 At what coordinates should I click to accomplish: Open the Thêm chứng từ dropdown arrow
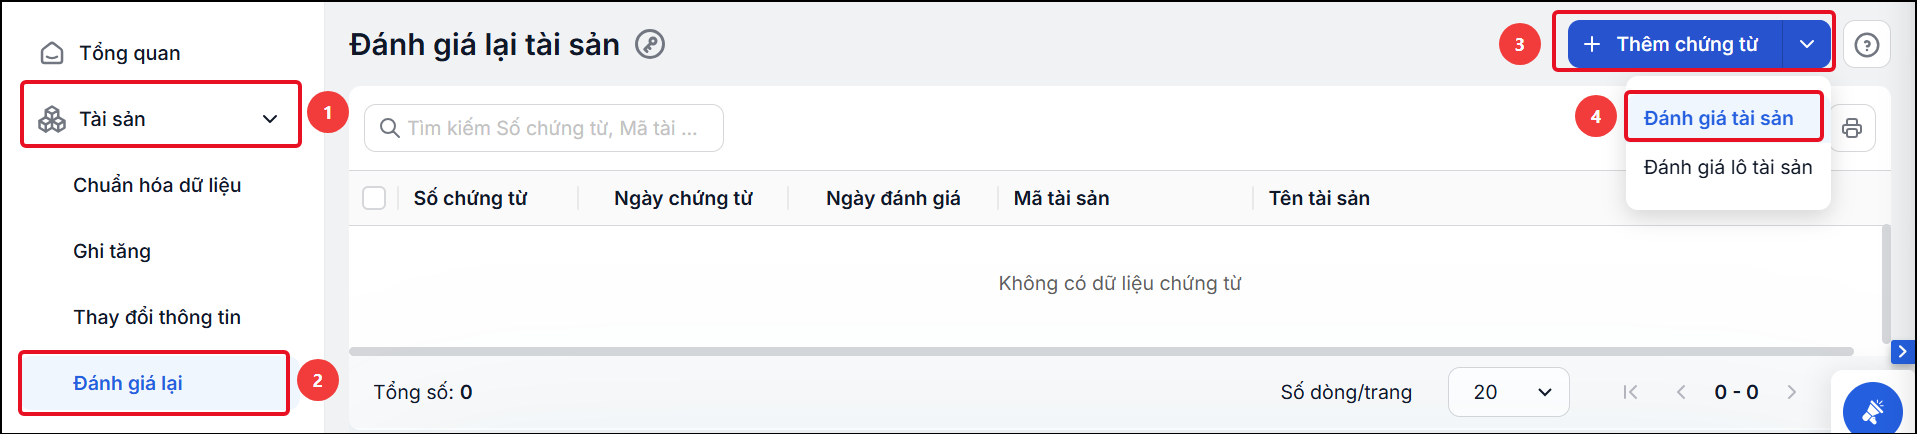[1807, 44]
